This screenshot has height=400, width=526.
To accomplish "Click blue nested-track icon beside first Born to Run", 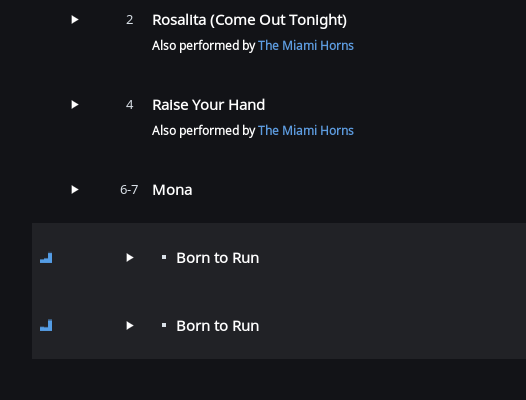I will tap(46, 258).
